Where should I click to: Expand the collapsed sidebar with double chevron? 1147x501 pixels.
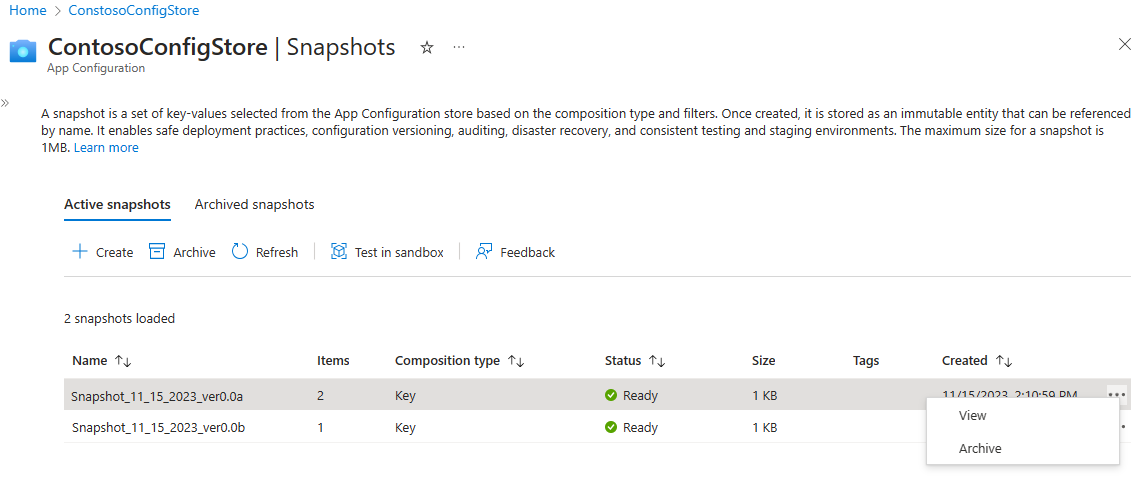(5, 102)
